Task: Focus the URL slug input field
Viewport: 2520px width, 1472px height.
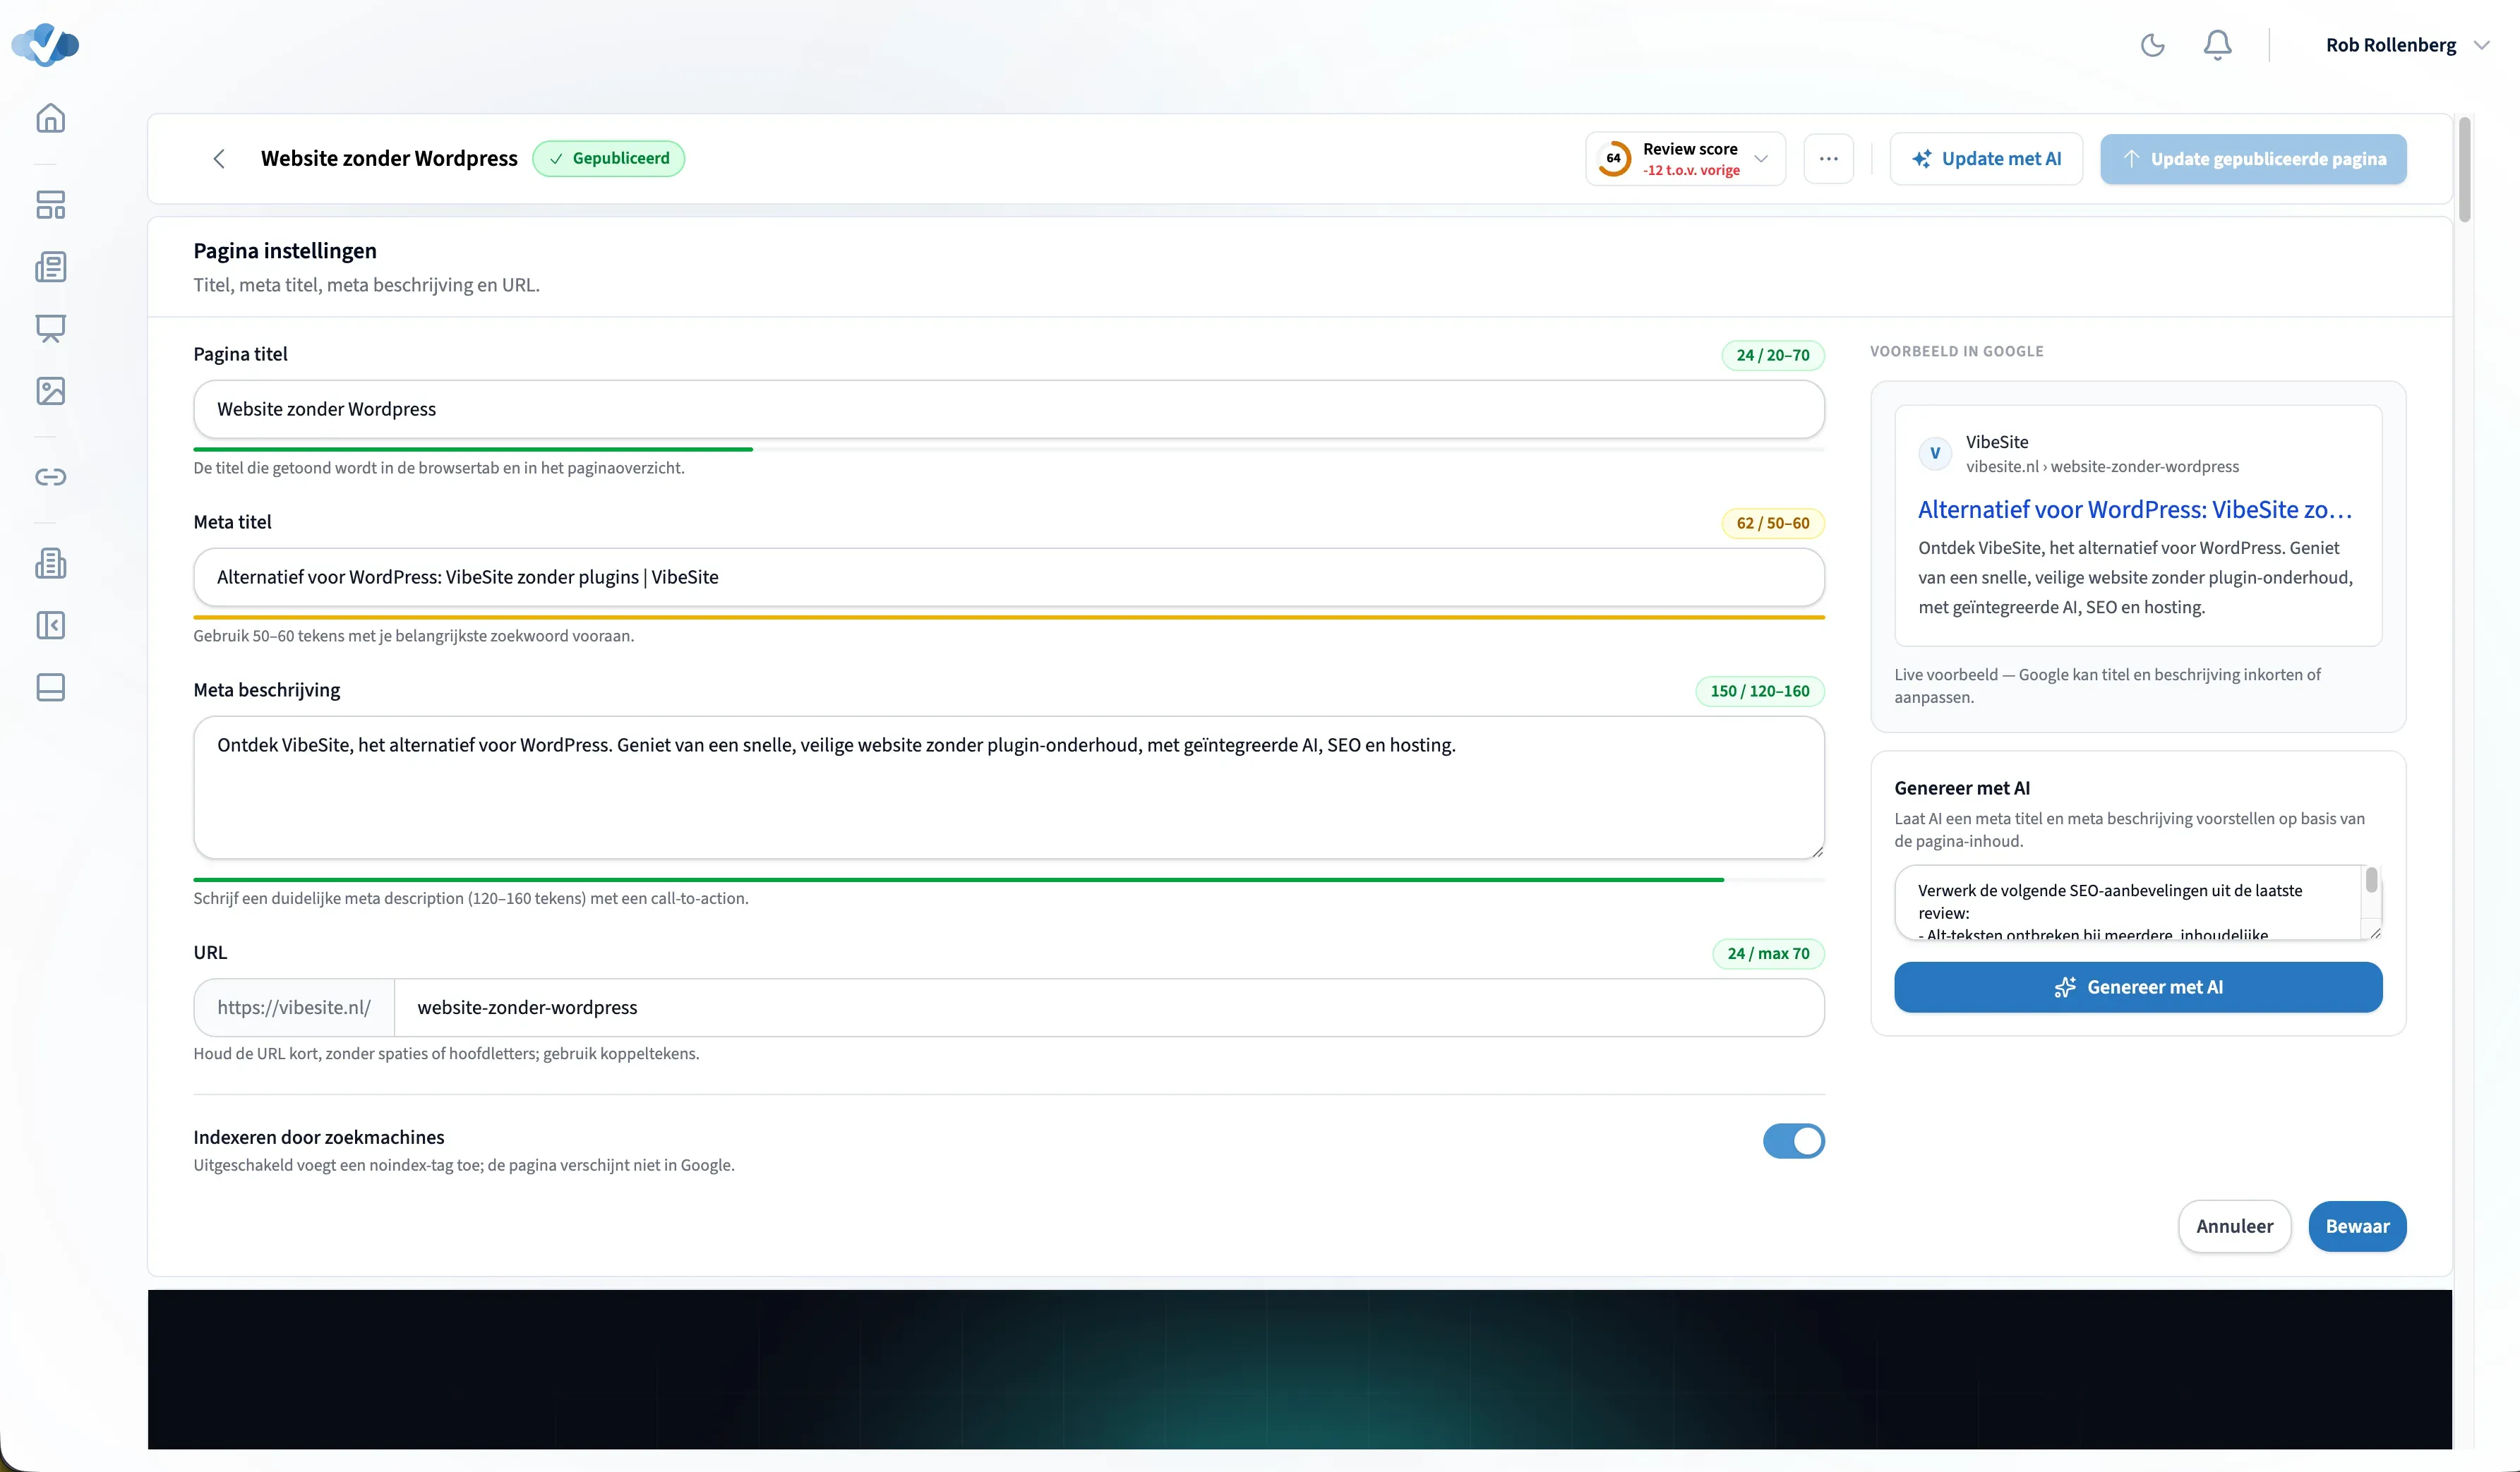Action: (x=1109, y=1007)
